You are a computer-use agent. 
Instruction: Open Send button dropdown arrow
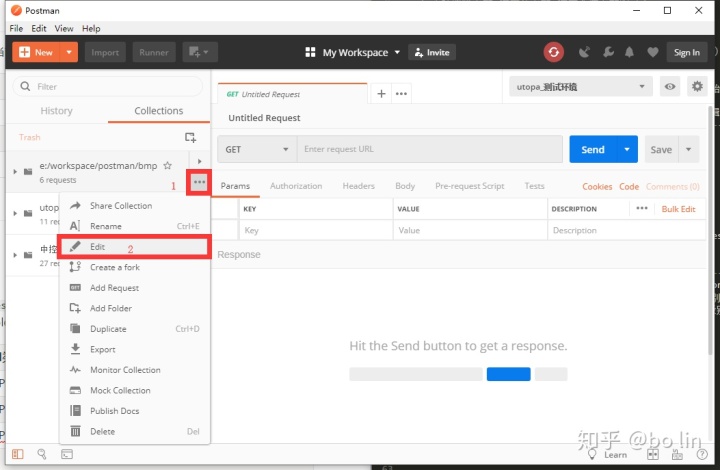coord(627,149)
